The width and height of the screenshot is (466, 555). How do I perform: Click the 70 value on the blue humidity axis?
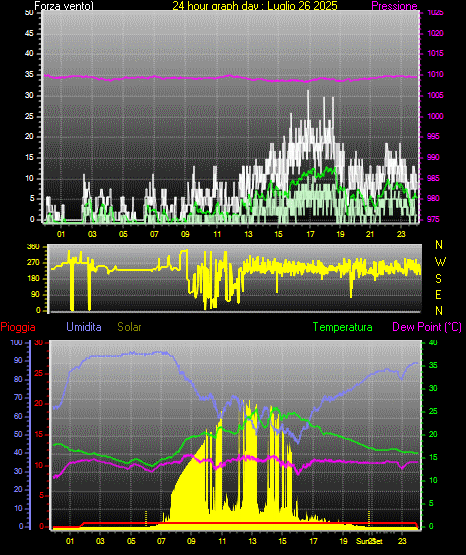18,397
